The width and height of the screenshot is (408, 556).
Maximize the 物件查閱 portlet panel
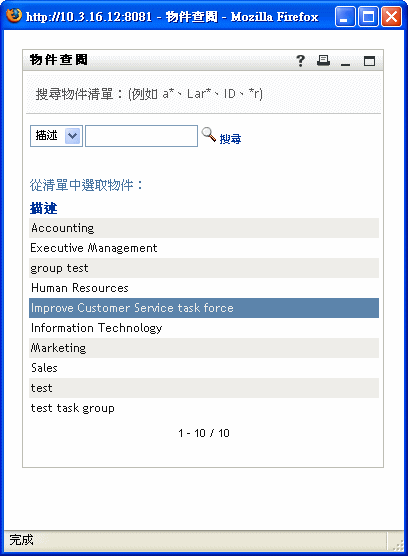[369, 61]
